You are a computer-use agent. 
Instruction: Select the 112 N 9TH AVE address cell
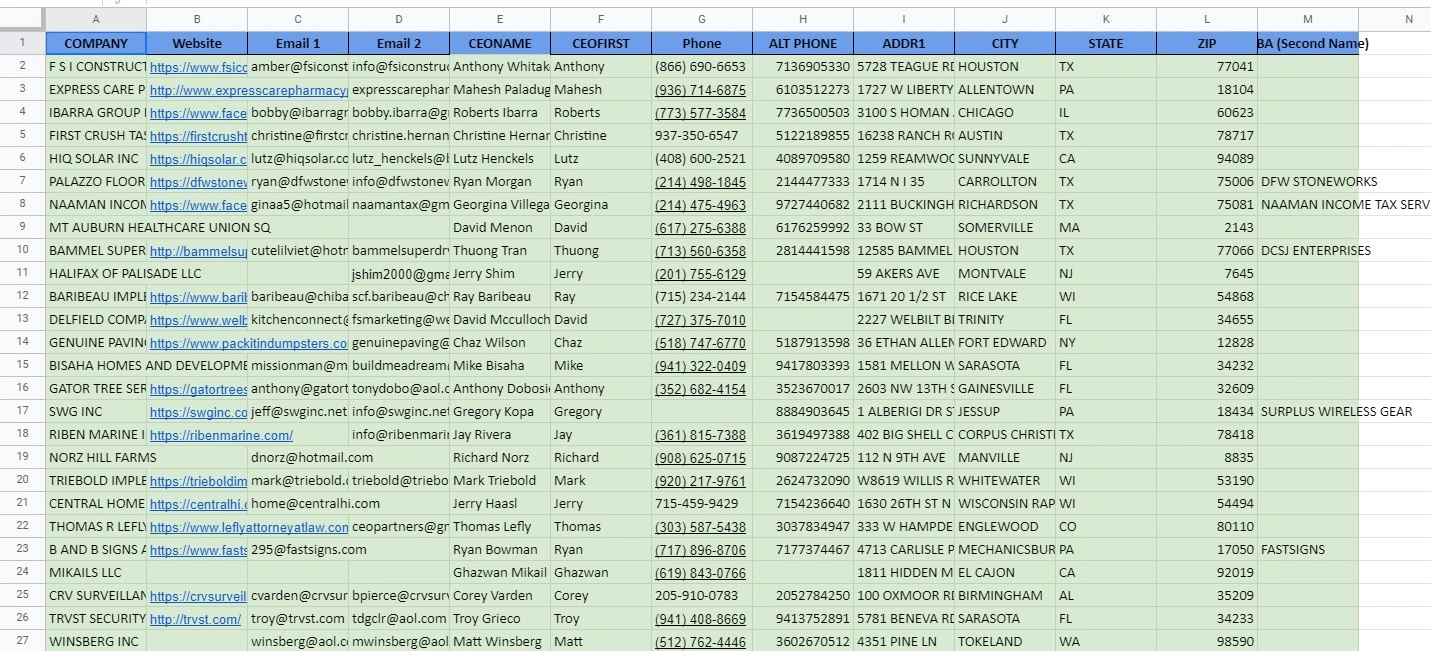(x=904, y=458)
